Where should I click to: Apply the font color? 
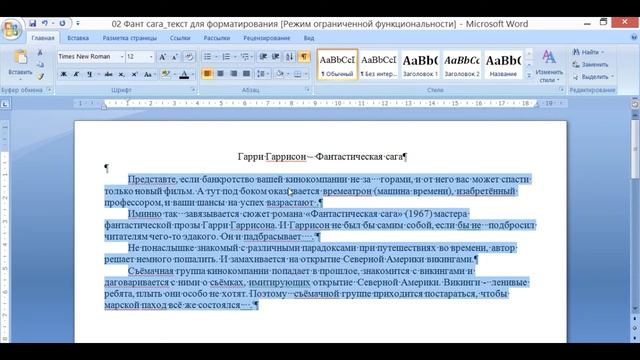[184, 74]
